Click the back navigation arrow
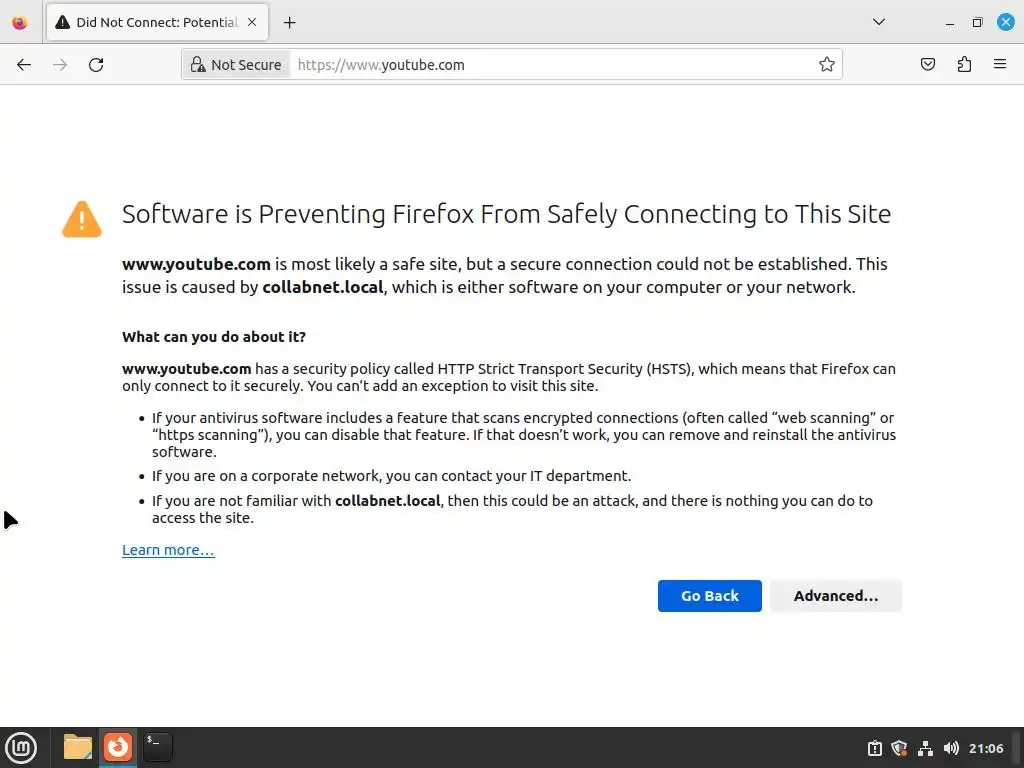1024x768 pixels. pyautogui.click(x=24, y=65)
